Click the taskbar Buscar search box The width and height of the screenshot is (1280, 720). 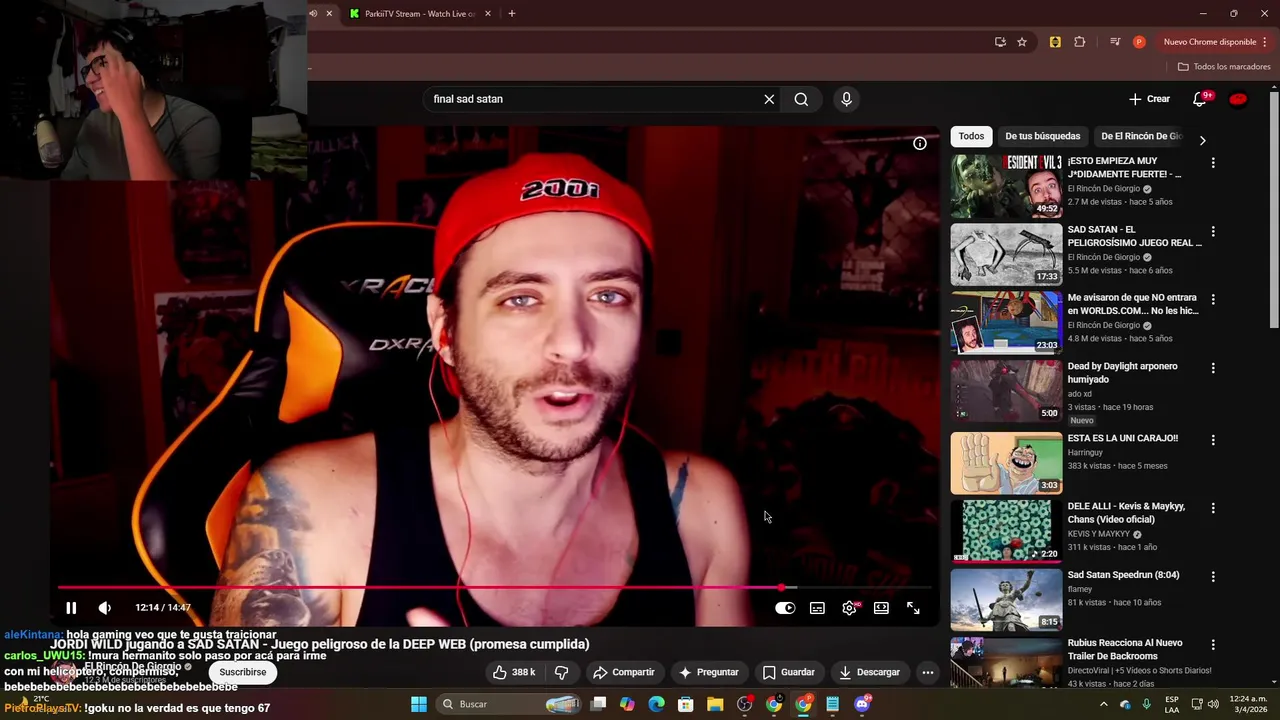(510, 704)
